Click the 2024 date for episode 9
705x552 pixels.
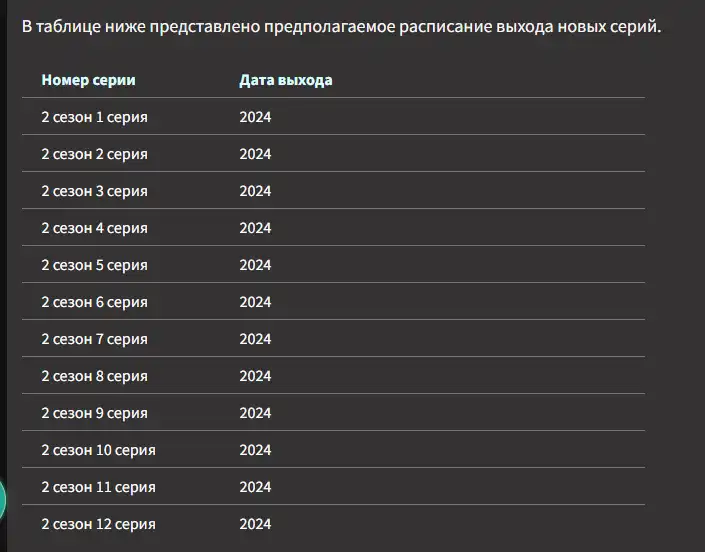tap(255, 413)
